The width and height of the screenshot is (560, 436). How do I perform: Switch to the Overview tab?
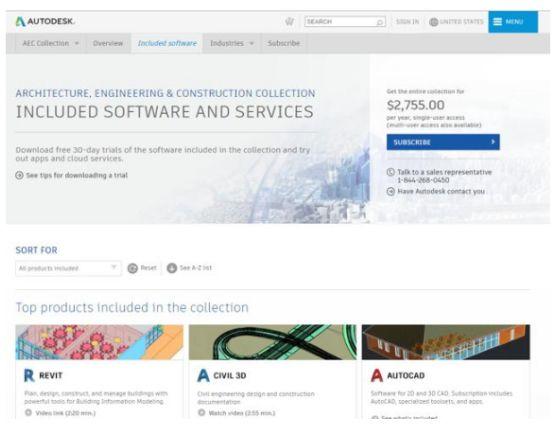coord(108,43)
